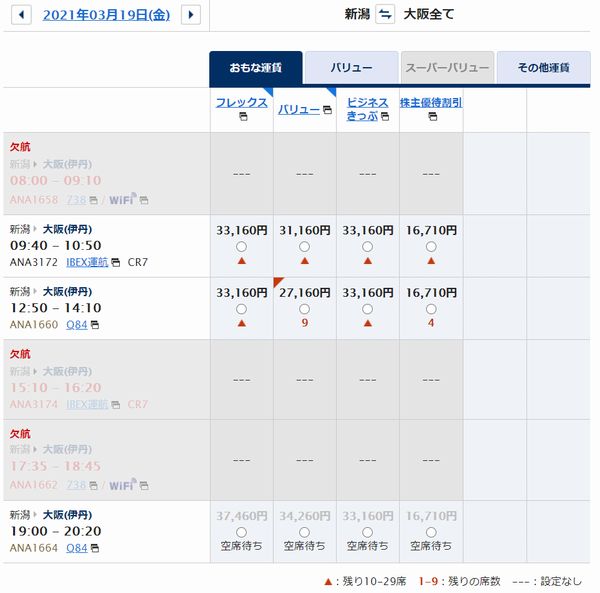Go to next day arrow
Image resolution: width=600 pixels, height=593 pixels.
(191, 15)
